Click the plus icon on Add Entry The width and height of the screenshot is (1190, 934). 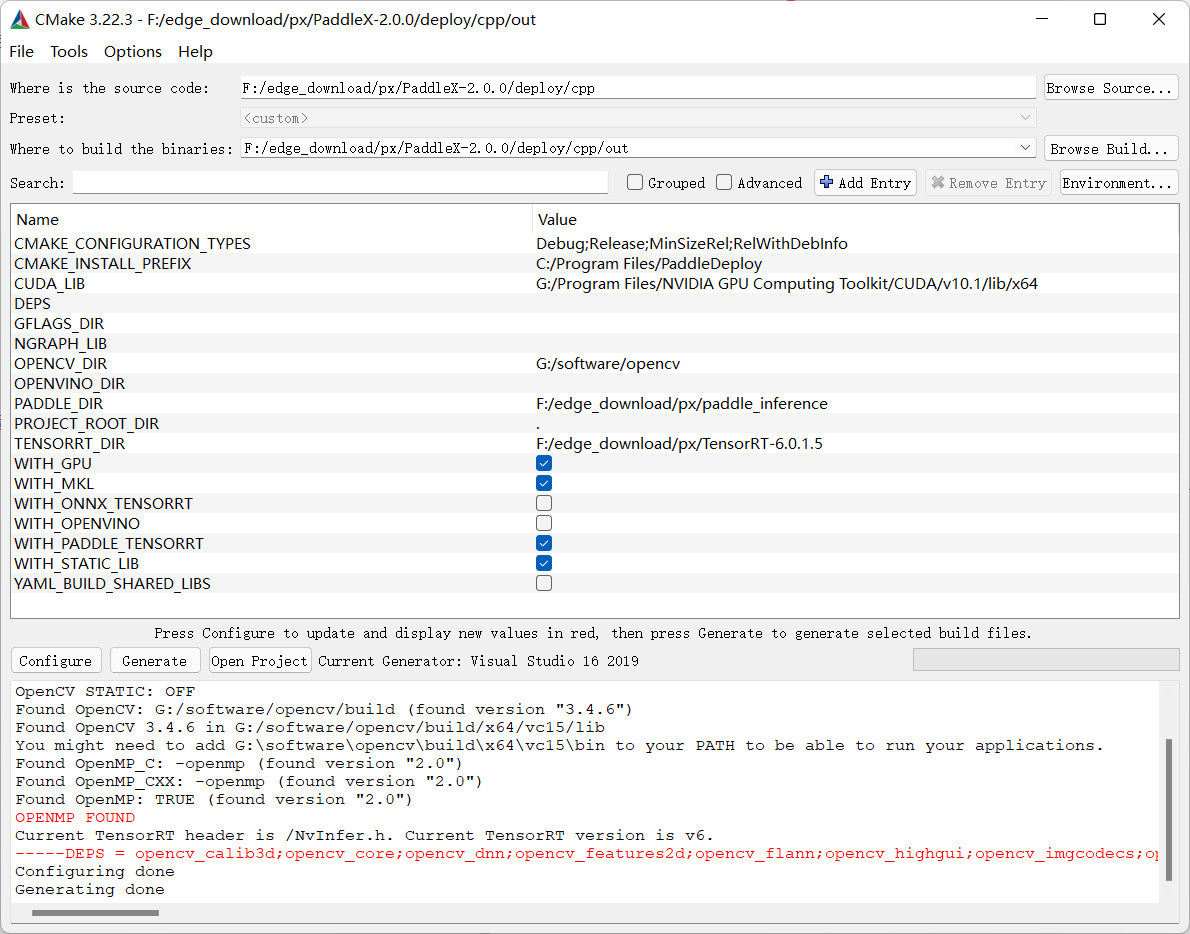[x=826, y=182]
